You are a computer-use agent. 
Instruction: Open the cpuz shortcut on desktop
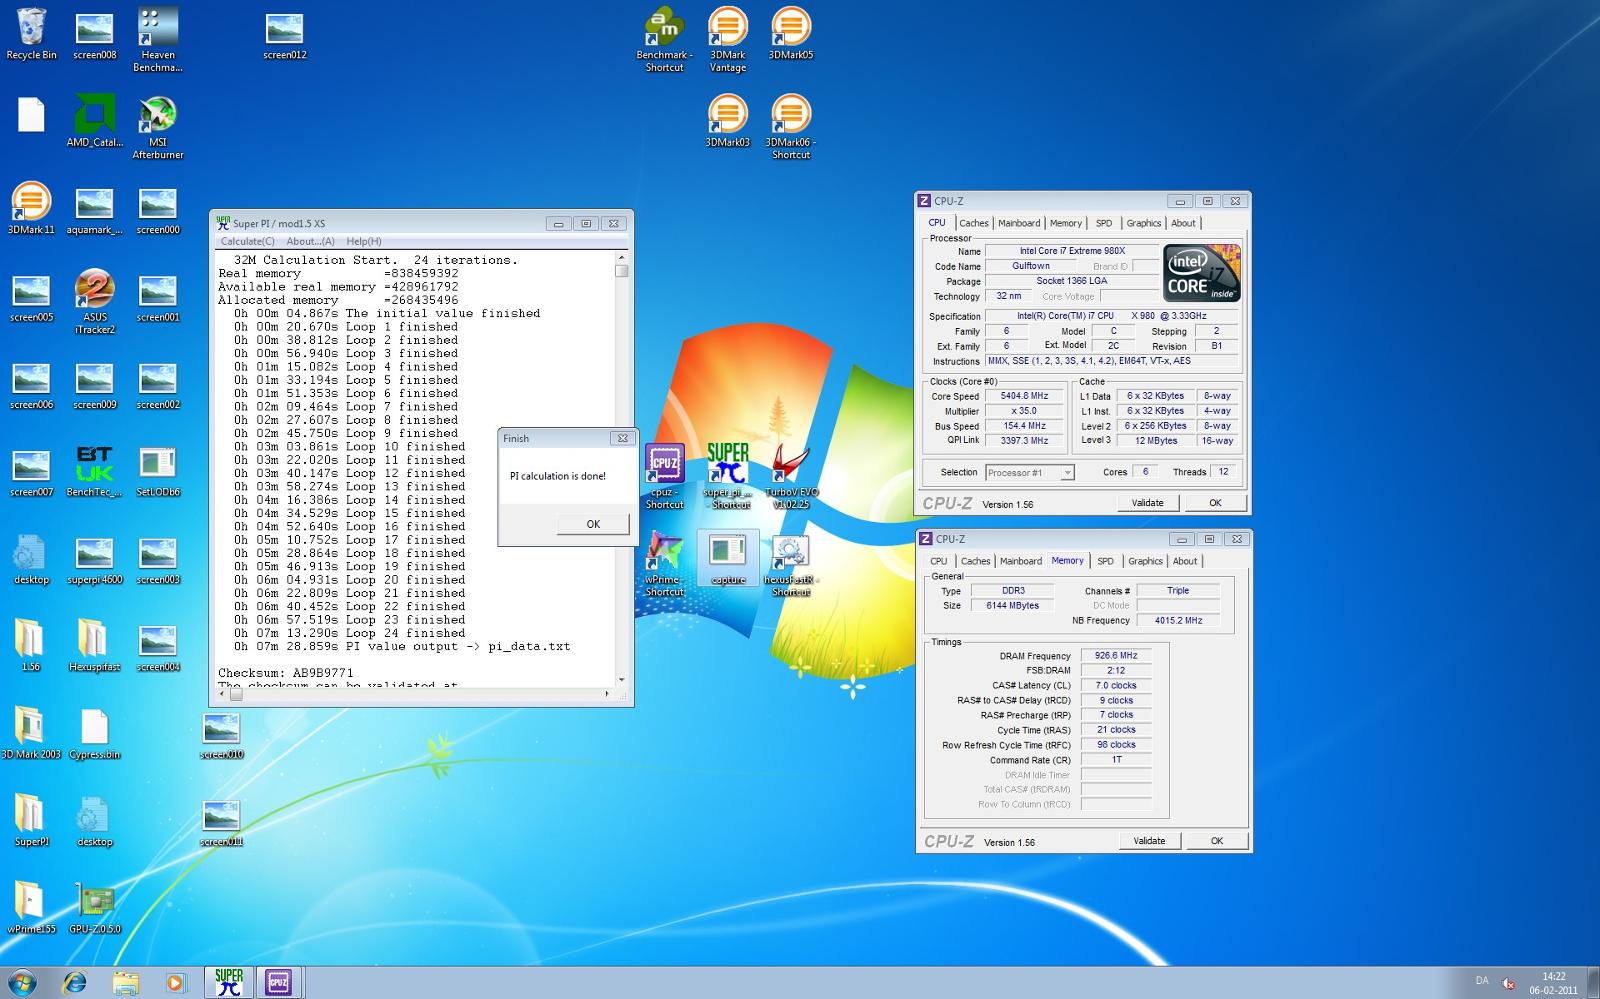pyautogui.click(x=664, y=477)
